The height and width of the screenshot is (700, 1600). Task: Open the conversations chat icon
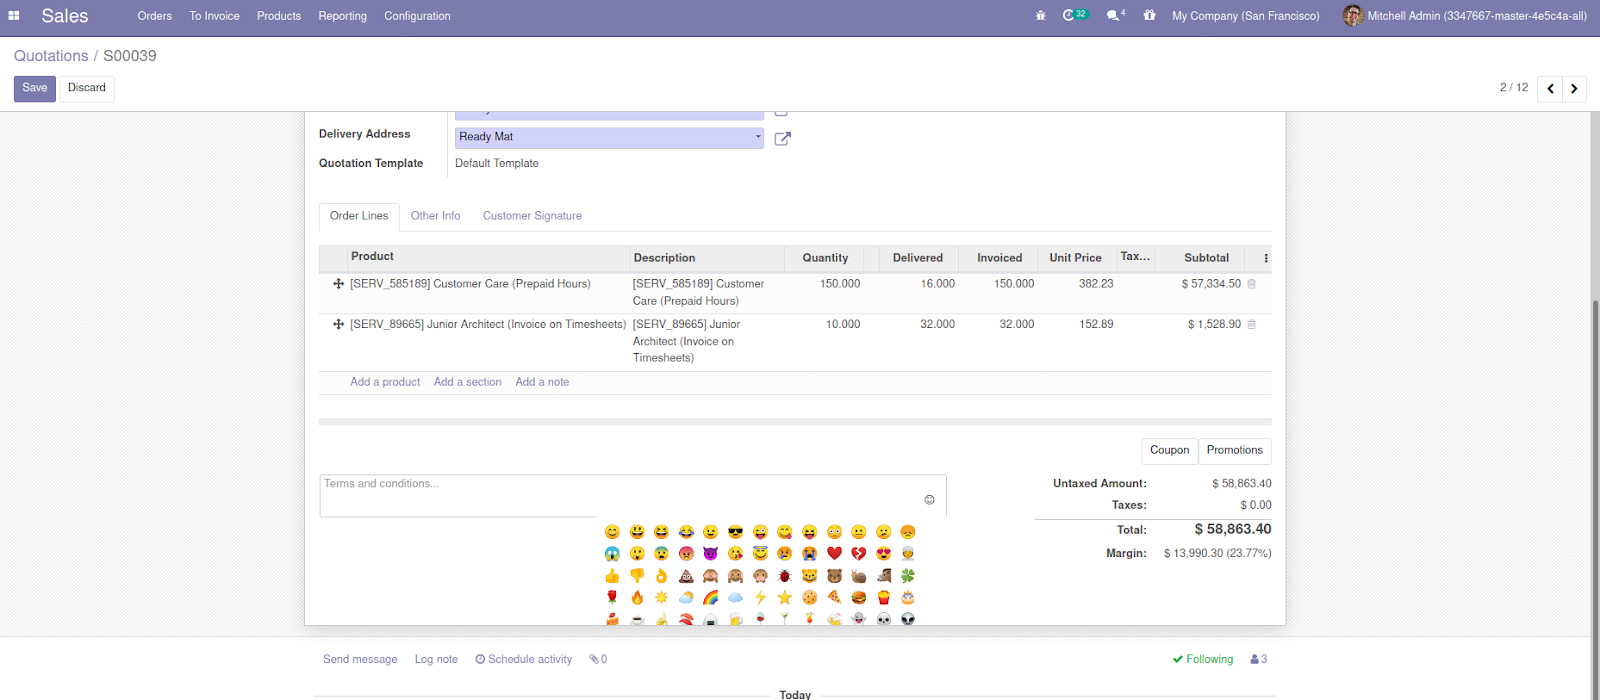coord(1114,16)
